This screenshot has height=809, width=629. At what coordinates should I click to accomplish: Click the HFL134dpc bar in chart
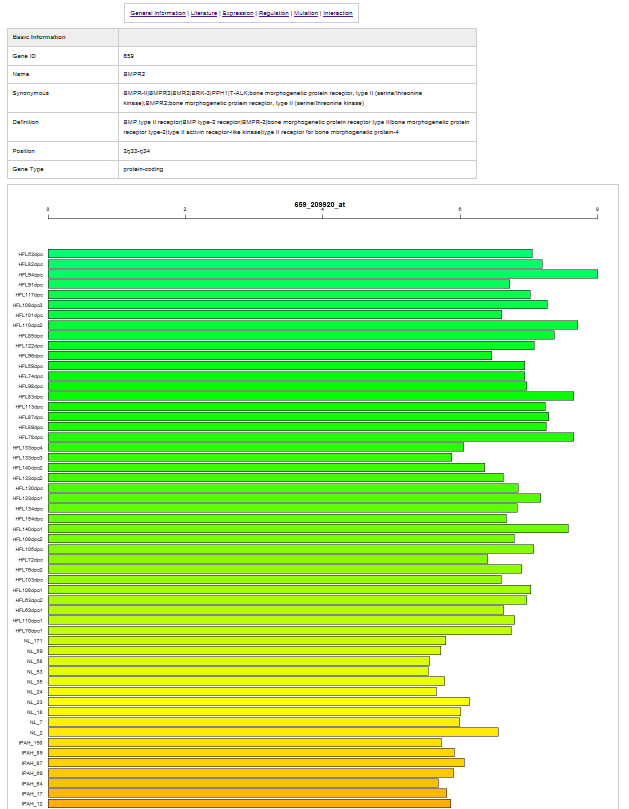[x=282, y=508]
